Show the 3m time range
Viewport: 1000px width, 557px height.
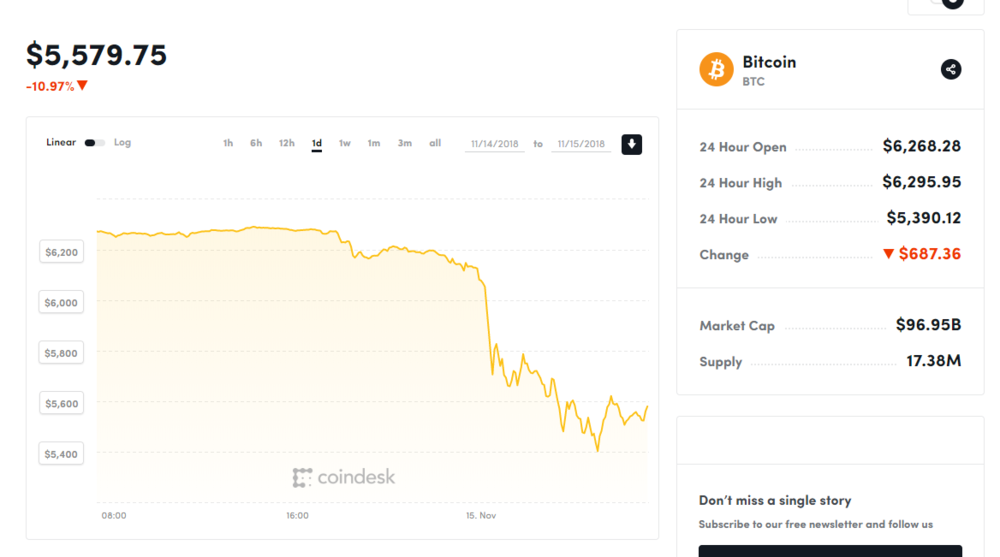point(404,143)
